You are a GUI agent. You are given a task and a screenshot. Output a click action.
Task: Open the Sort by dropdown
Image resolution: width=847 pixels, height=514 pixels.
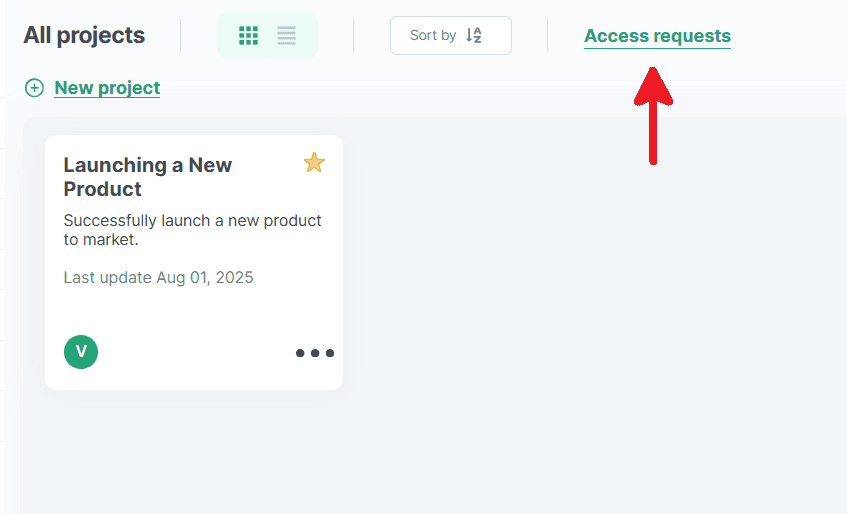click(450, 36)
